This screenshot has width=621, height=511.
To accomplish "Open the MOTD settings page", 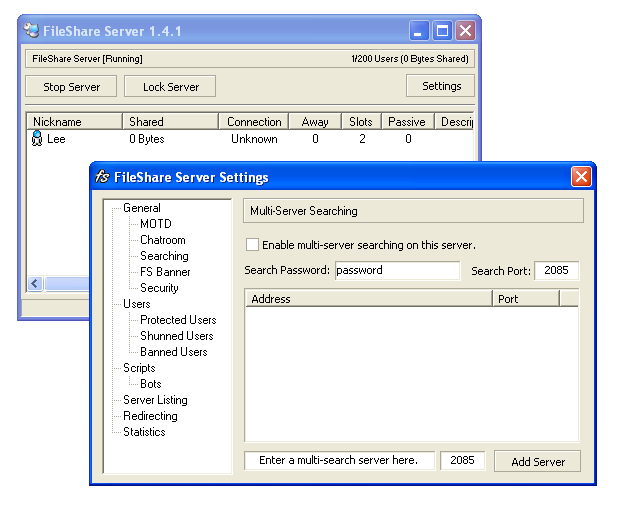I will coord(156,224).
